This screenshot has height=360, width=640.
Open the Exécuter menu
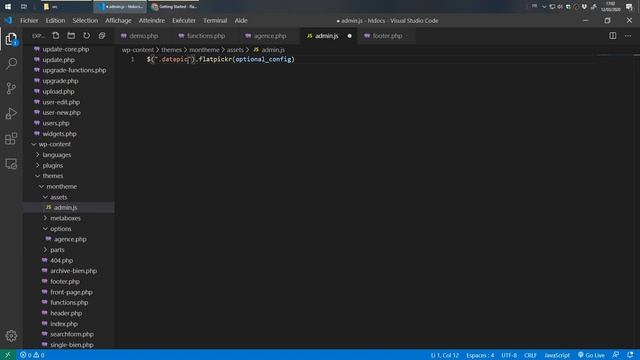(184, 20)
